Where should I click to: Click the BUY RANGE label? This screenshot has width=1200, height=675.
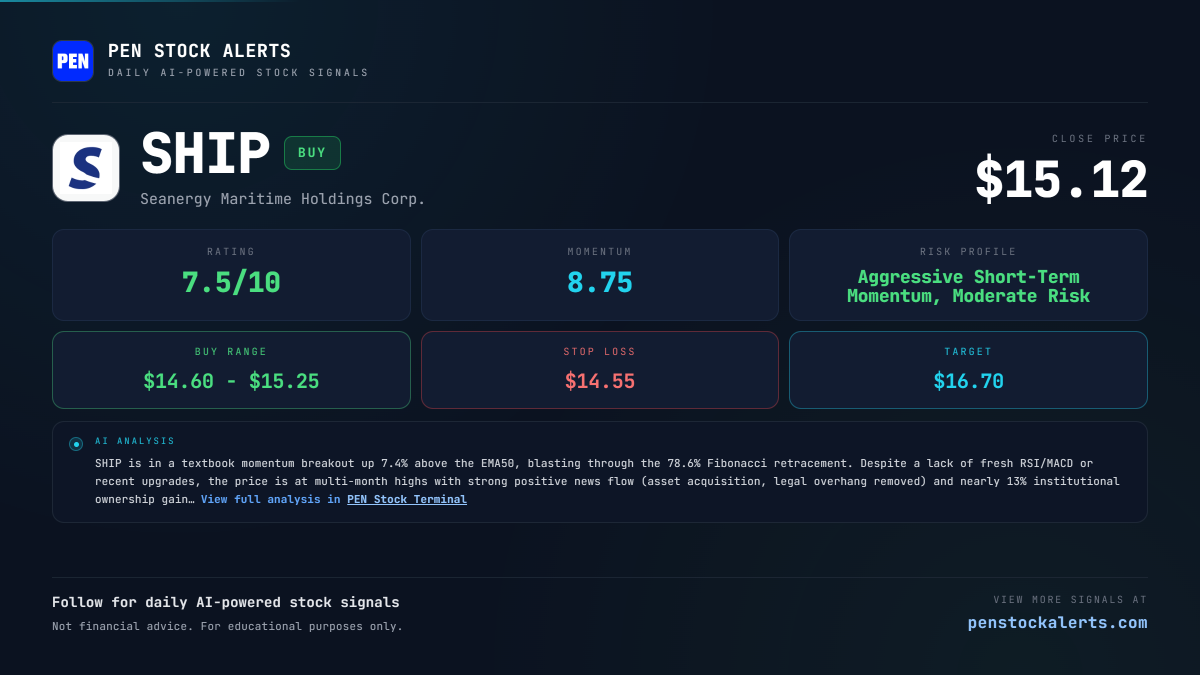pyautogui.click(x=231, y=352)
